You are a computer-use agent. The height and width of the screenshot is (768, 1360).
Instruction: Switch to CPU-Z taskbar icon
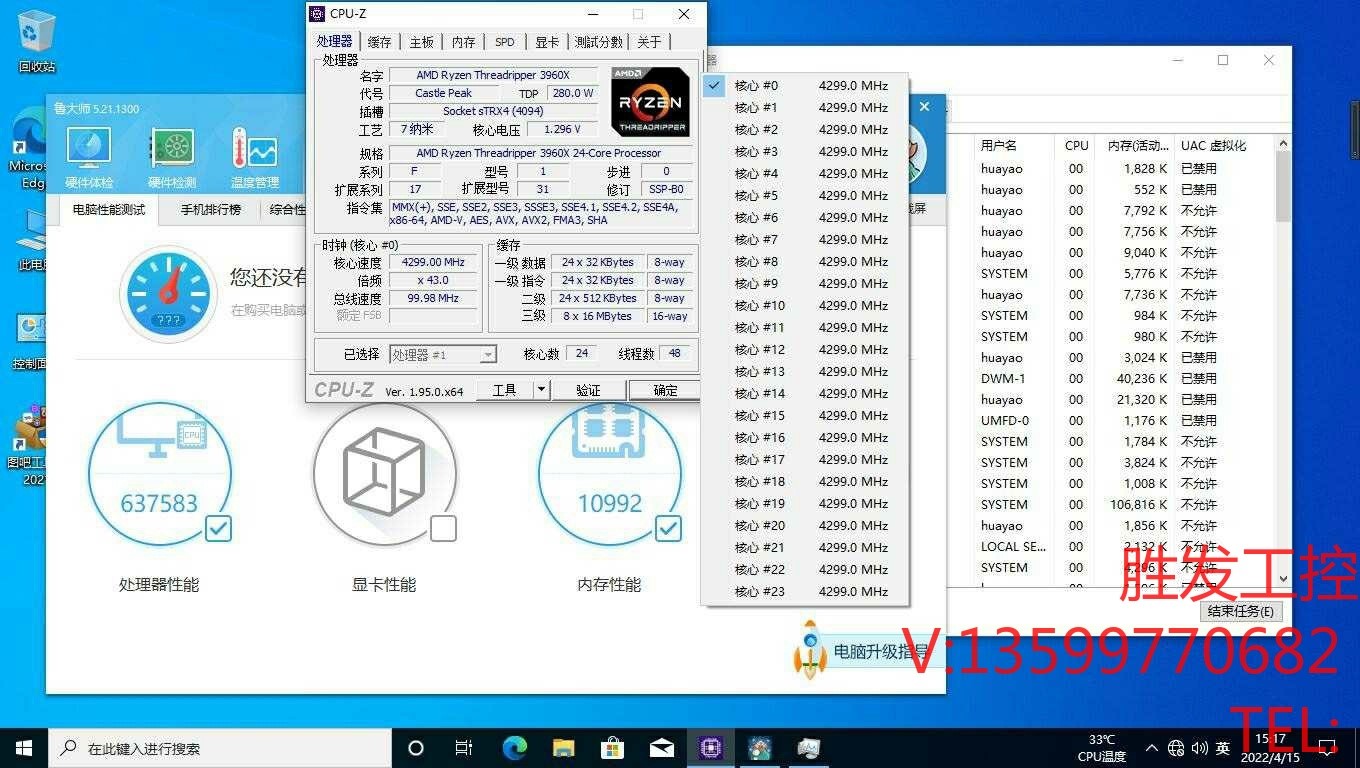tap(710, 748)
